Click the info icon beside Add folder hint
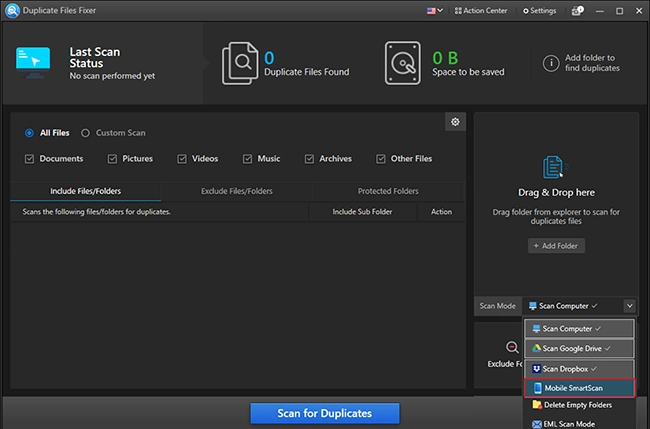The image size is (650, 429). [x=551, y=63]
